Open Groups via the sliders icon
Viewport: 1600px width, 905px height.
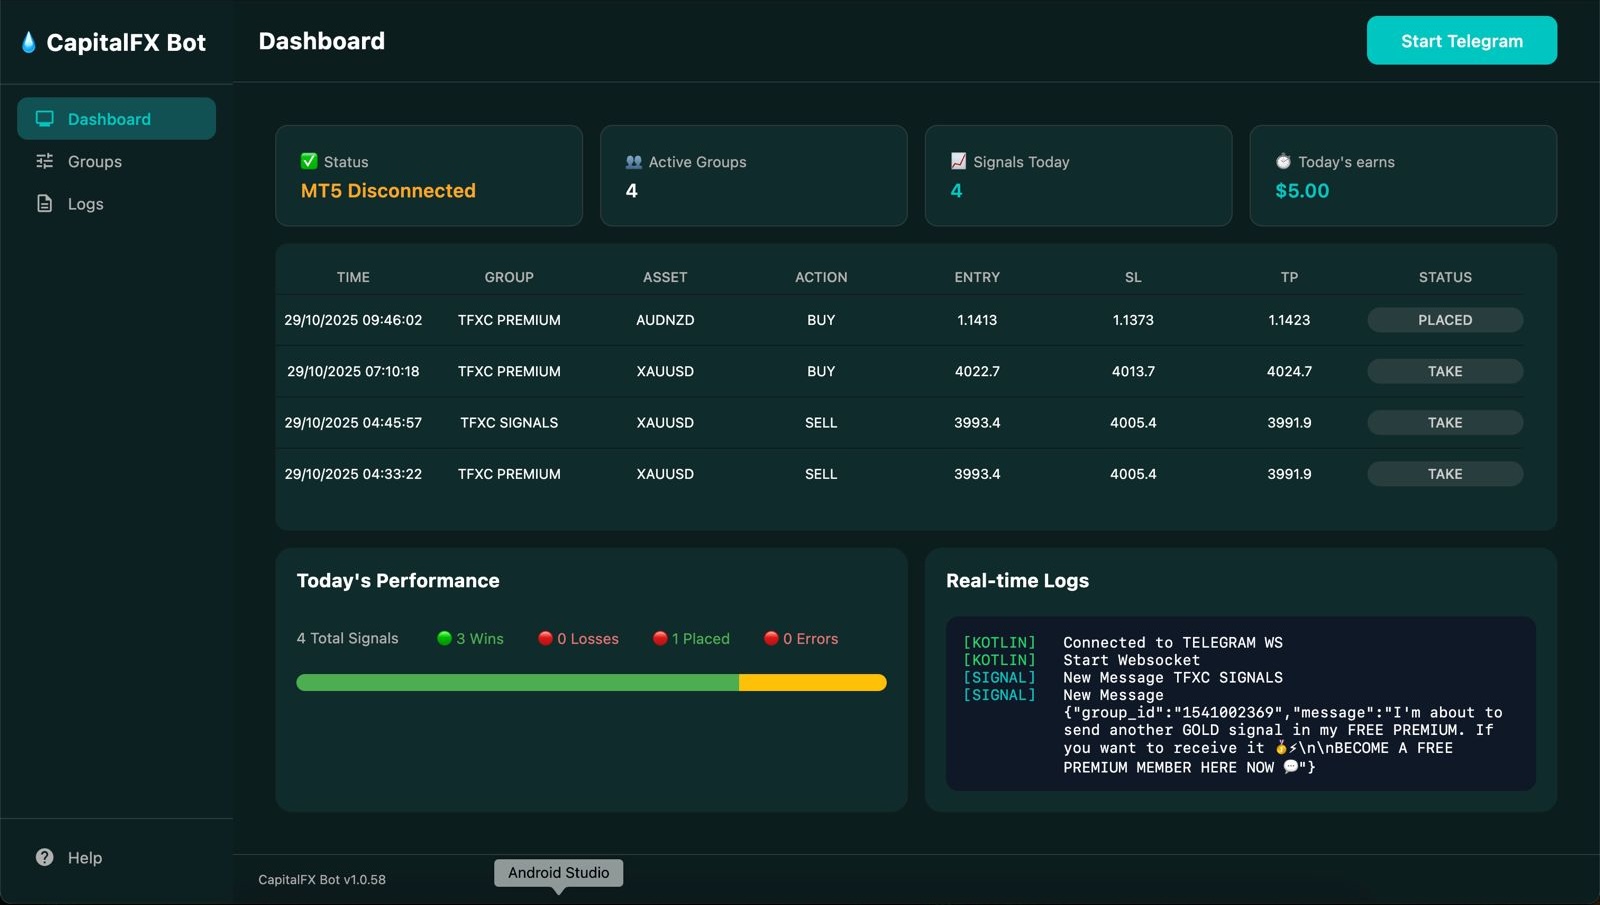pos(43,161)
